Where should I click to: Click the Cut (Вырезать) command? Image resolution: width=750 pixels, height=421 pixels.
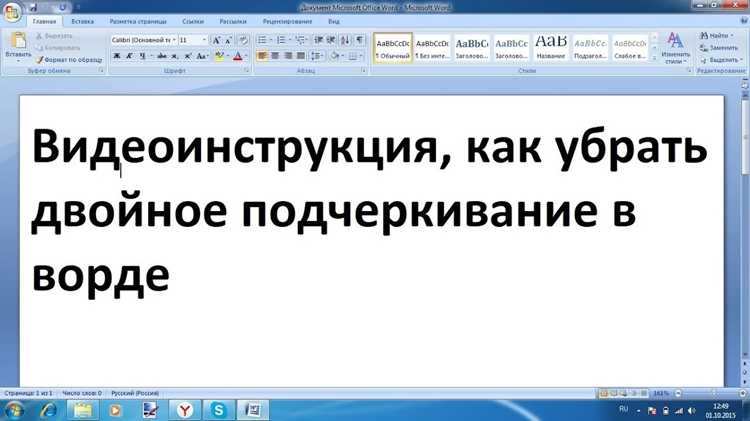click(x=55, y=36)
